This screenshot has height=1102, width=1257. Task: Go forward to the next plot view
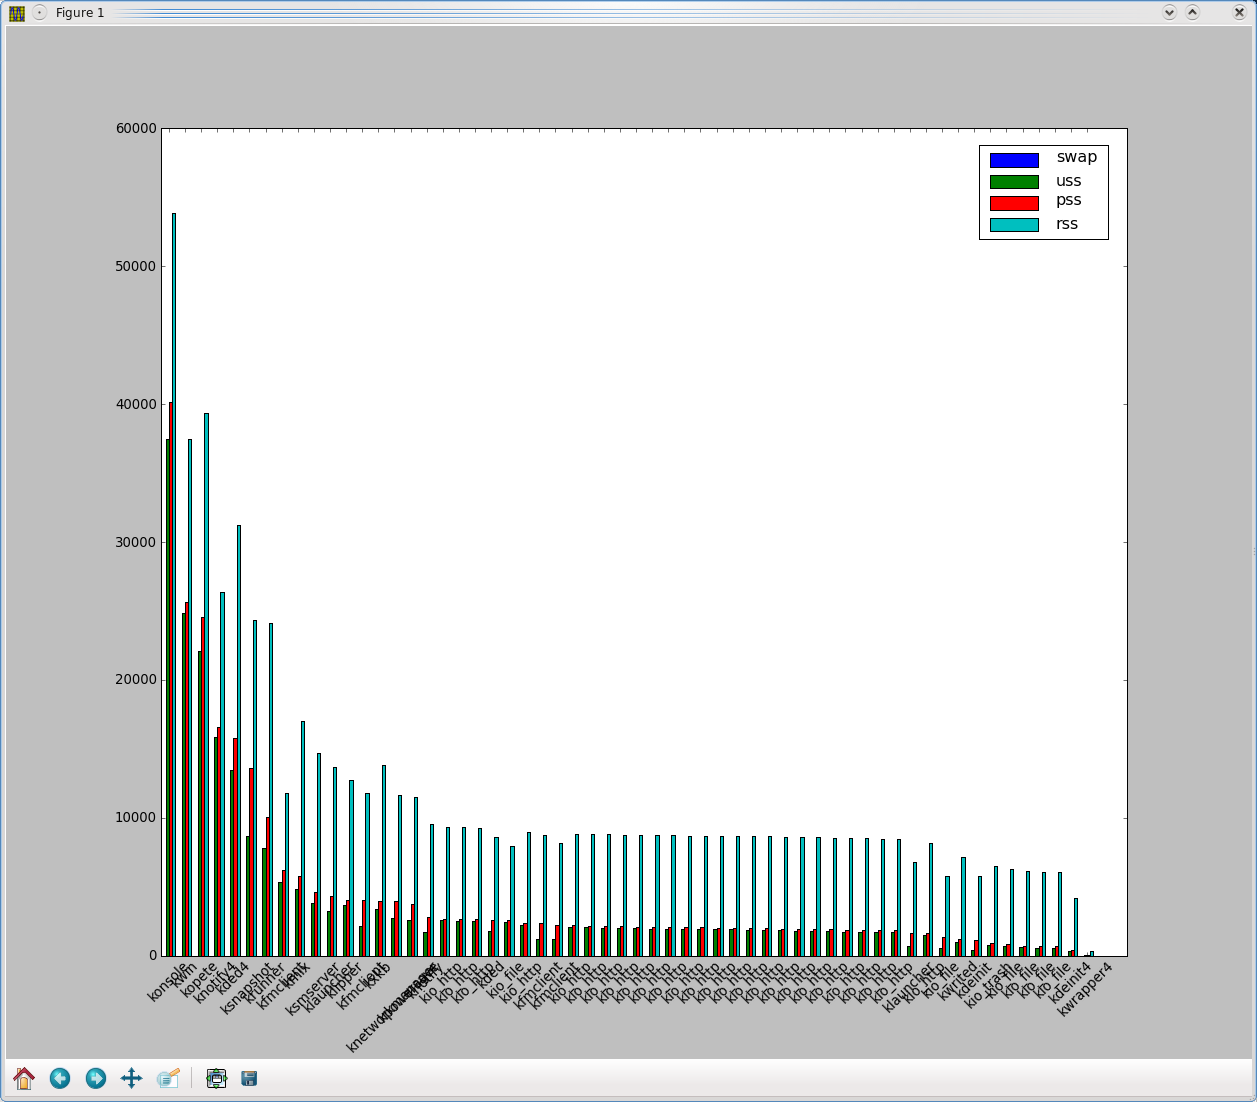96,1078
